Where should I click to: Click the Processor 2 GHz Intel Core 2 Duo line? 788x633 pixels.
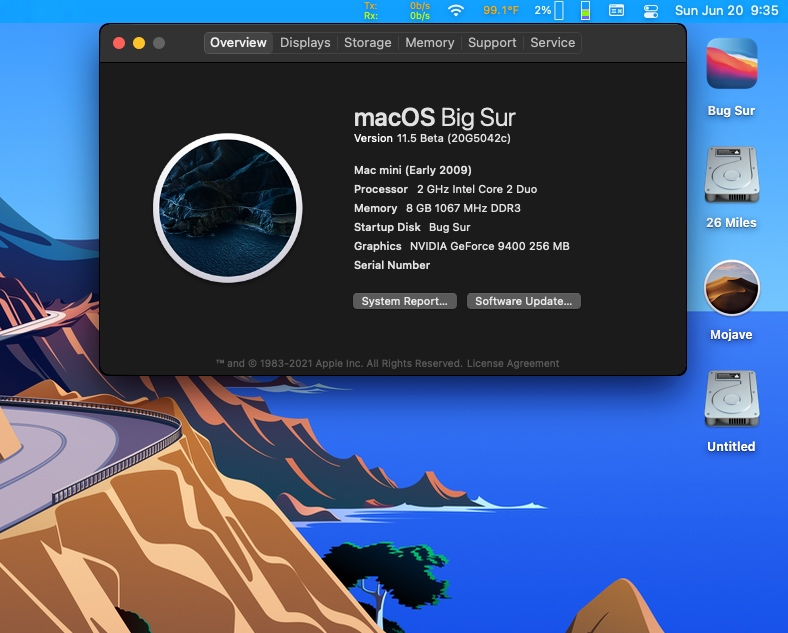pos(445,189)
